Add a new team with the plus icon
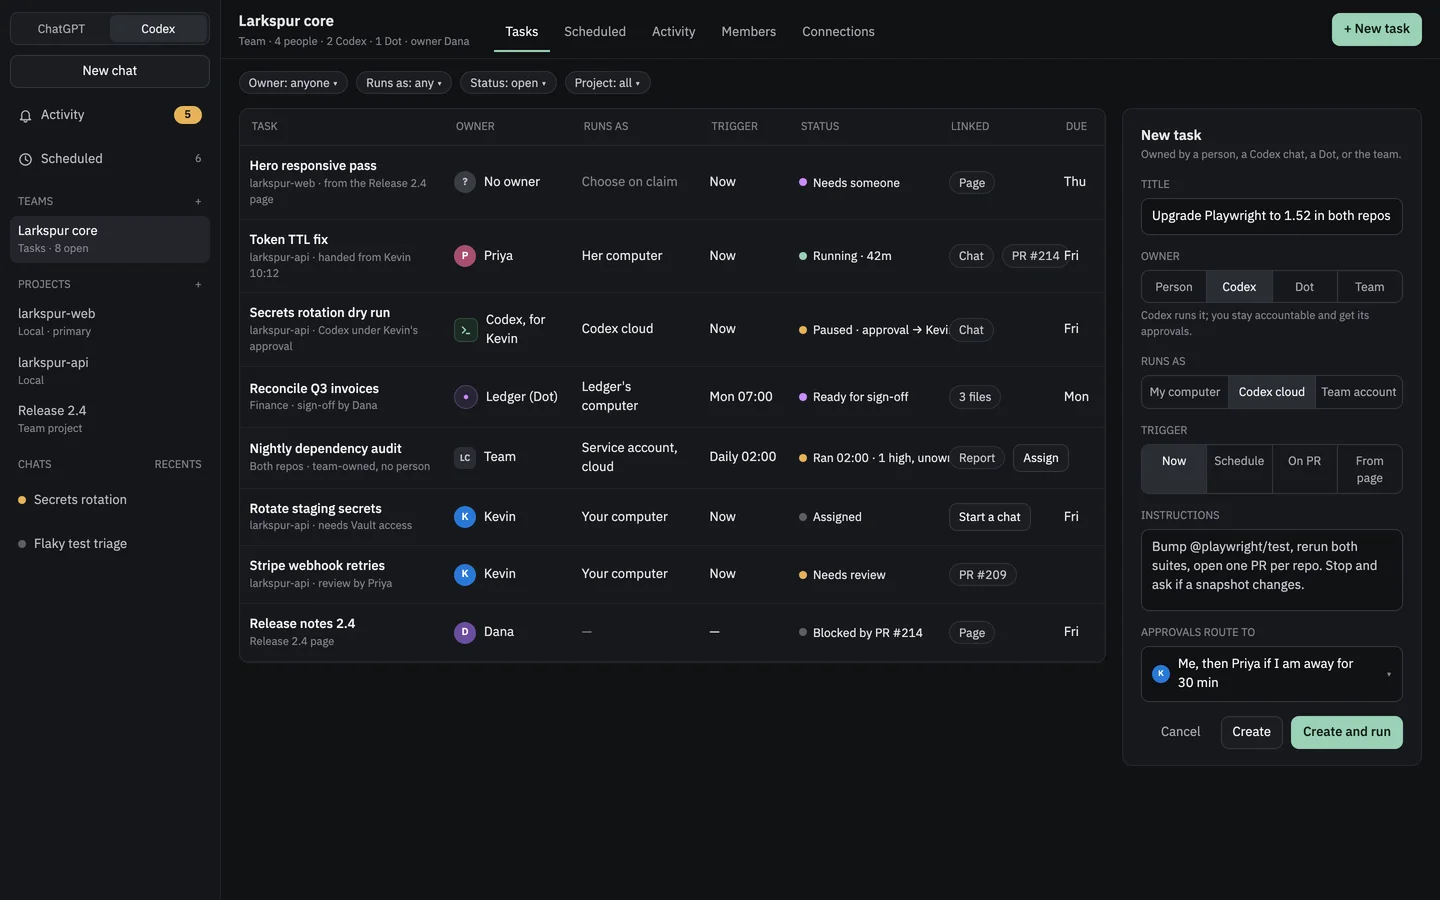Screen dimensions: 1440x900 198,201
